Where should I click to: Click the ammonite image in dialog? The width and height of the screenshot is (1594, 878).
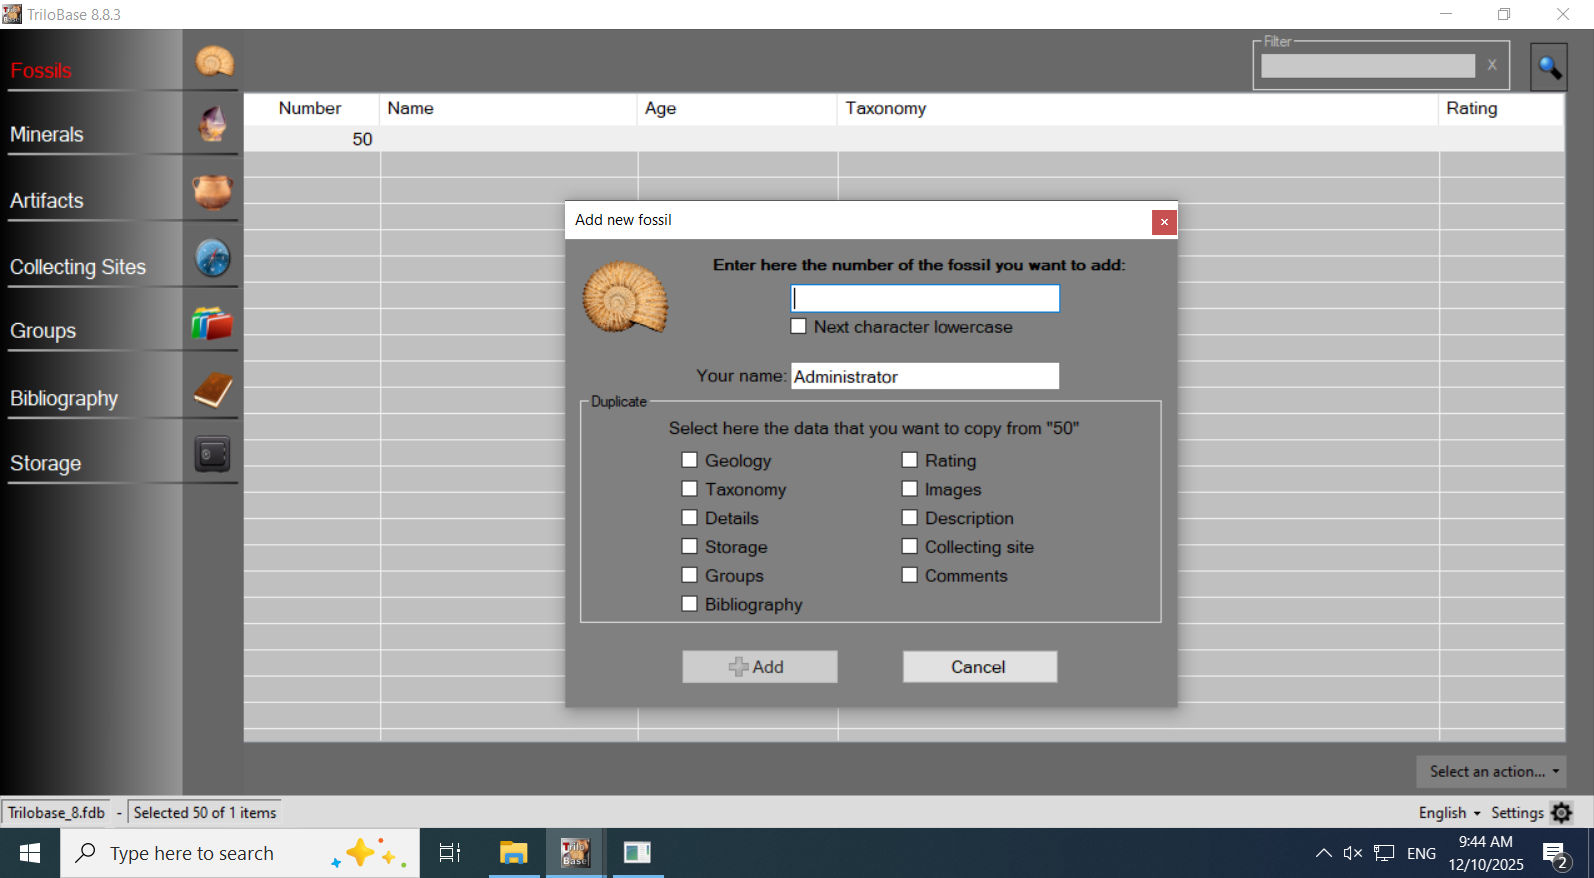click(x=625, y=297)
